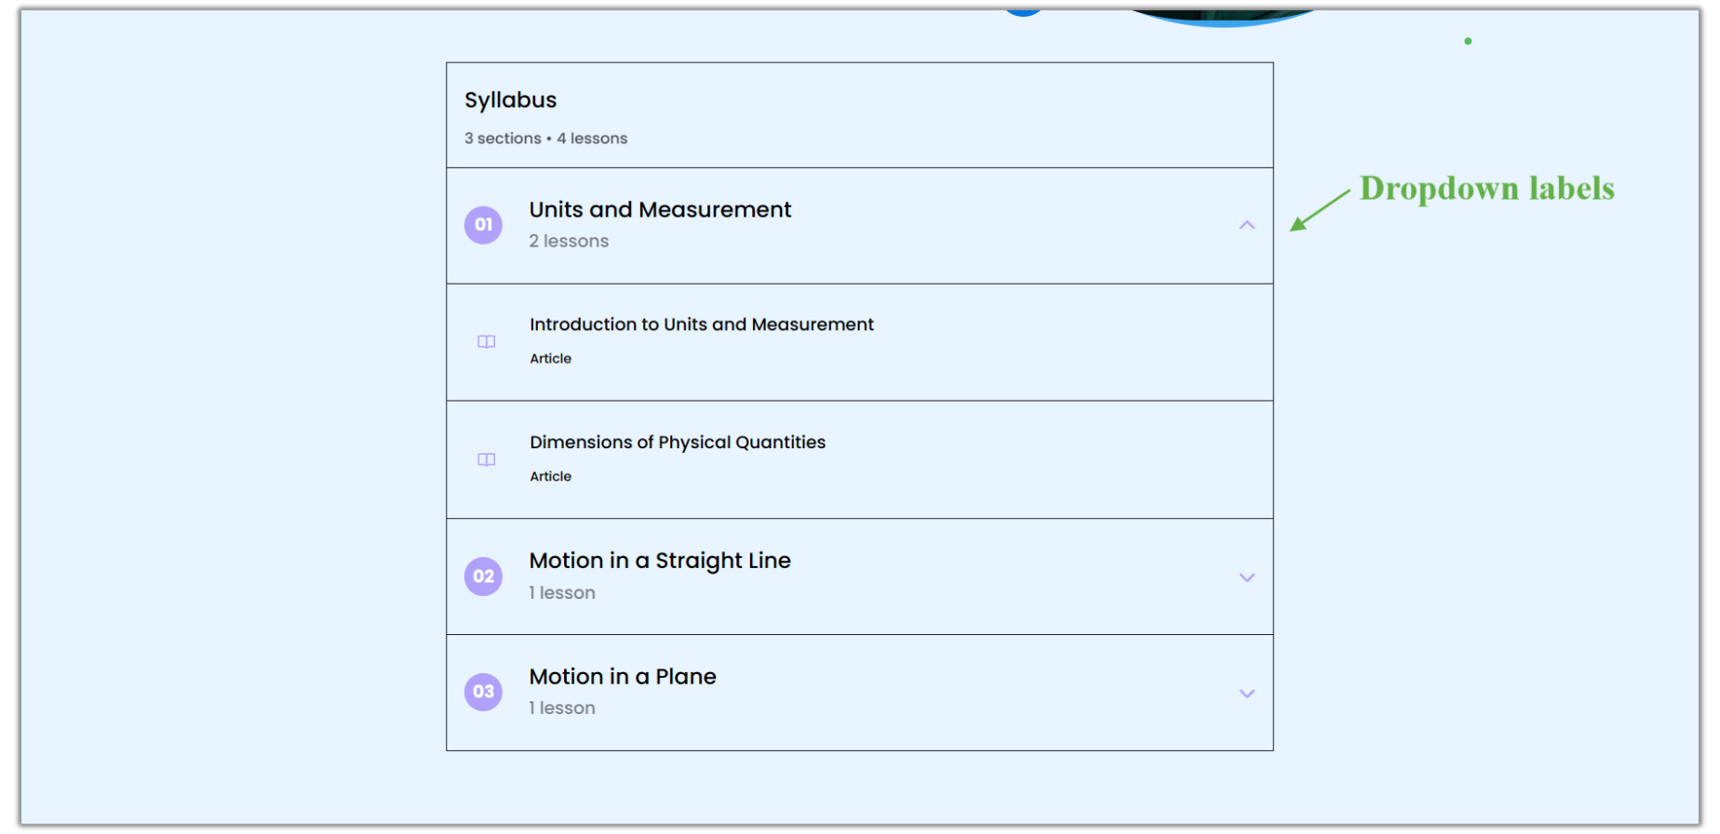Click the Units and Measurement section title

pyautogui.click(x=660, y=209)
